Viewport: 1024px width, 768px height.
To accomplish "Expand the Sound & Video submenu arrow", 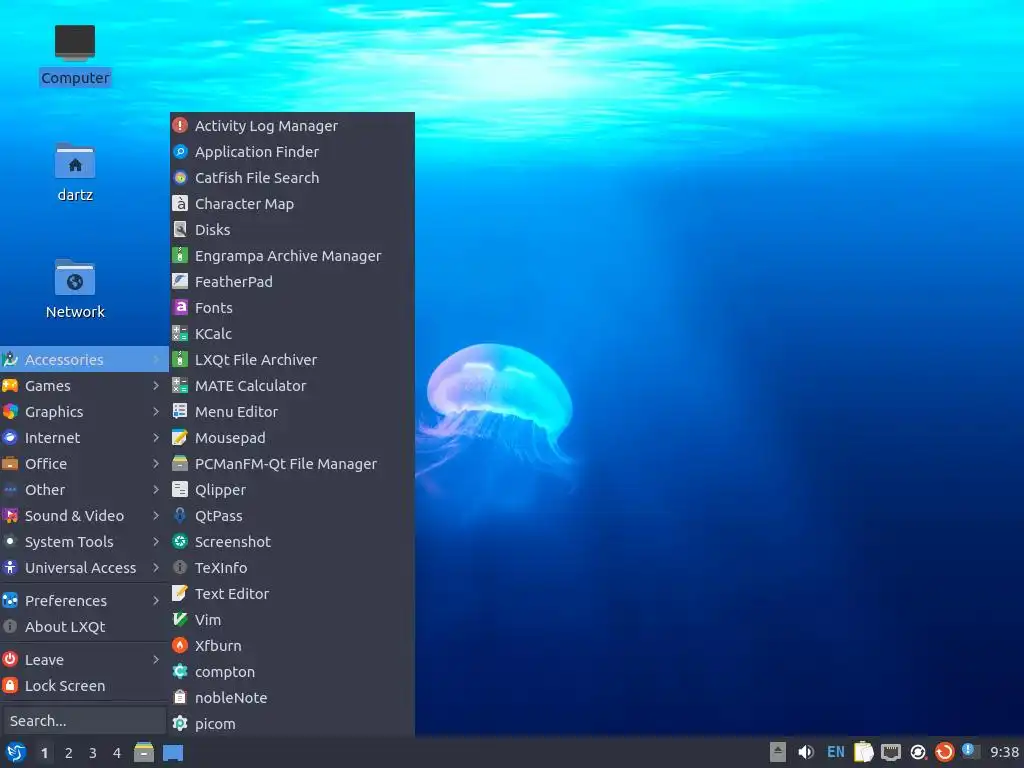I will [x=156, y=515].
